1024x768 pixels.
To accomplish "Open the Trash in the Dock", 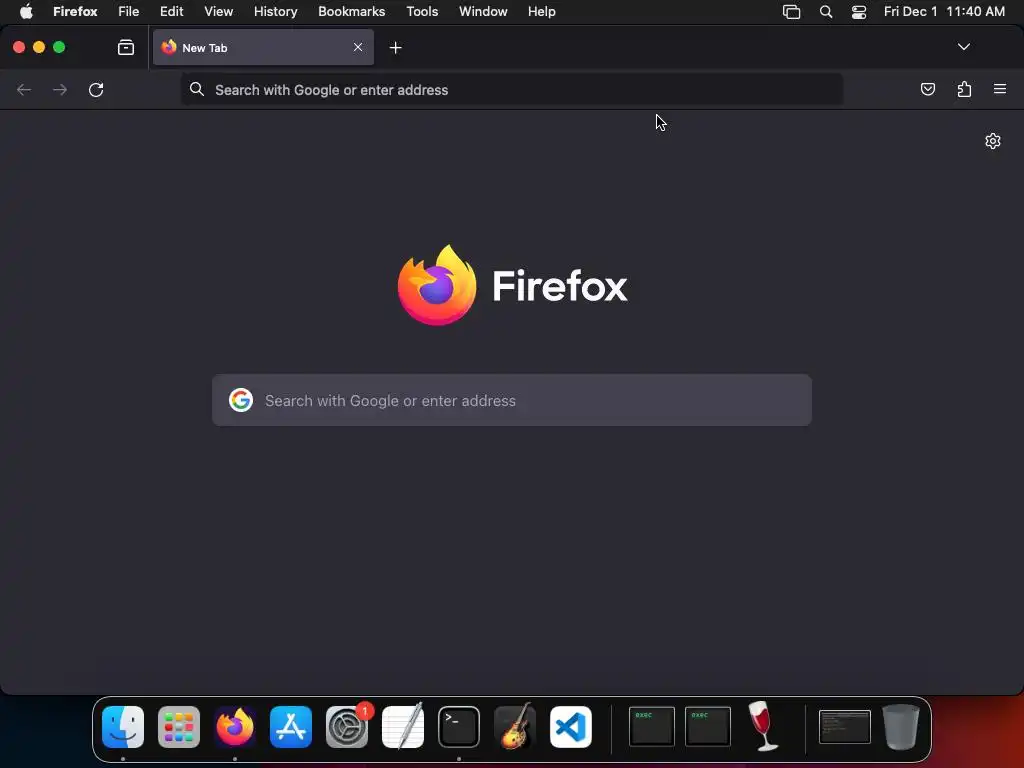I will (x=901, y=727).
